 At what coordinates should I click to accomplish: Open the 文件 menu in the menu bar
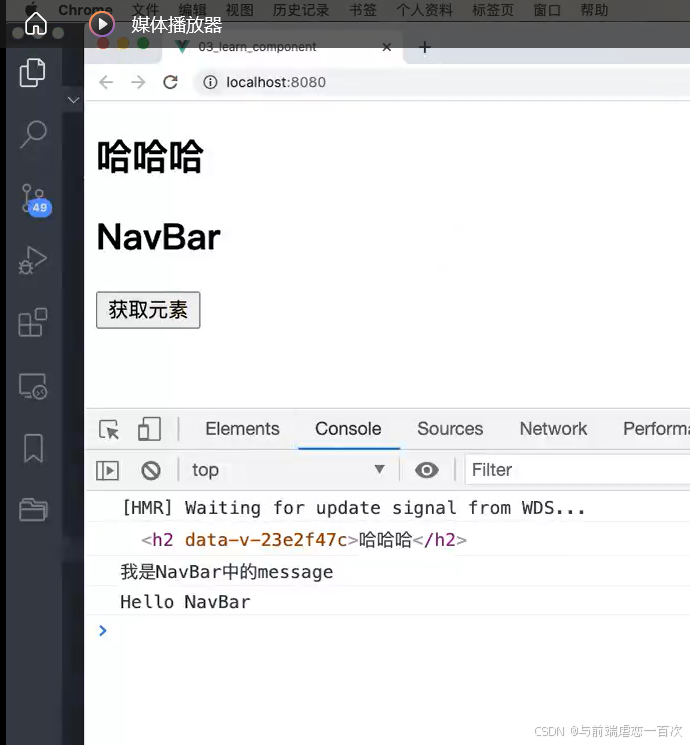(x=145, y=10)
